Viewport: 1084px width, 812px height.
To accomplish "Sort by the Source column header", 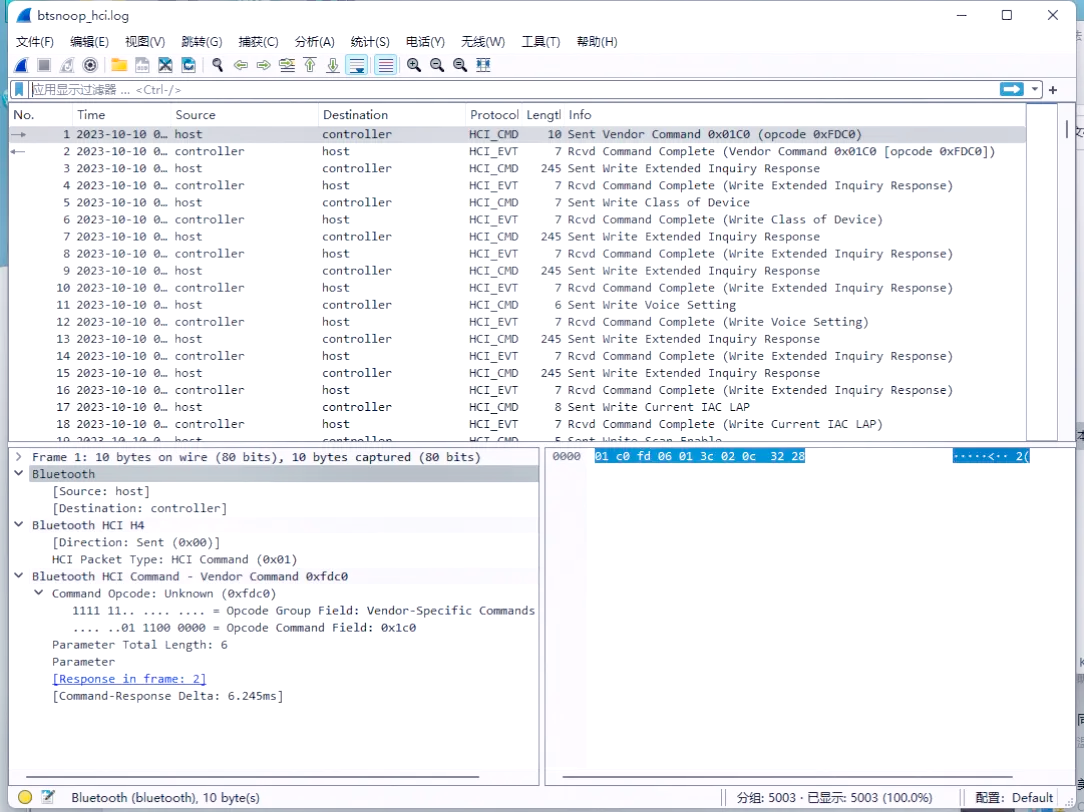I will 244,115.
